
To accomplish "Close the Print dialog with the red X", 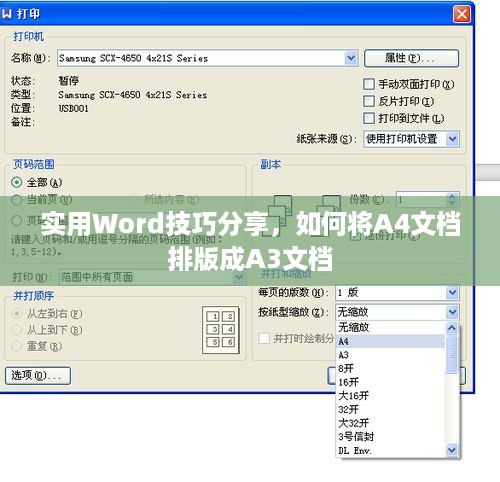I will pos(462,14).
